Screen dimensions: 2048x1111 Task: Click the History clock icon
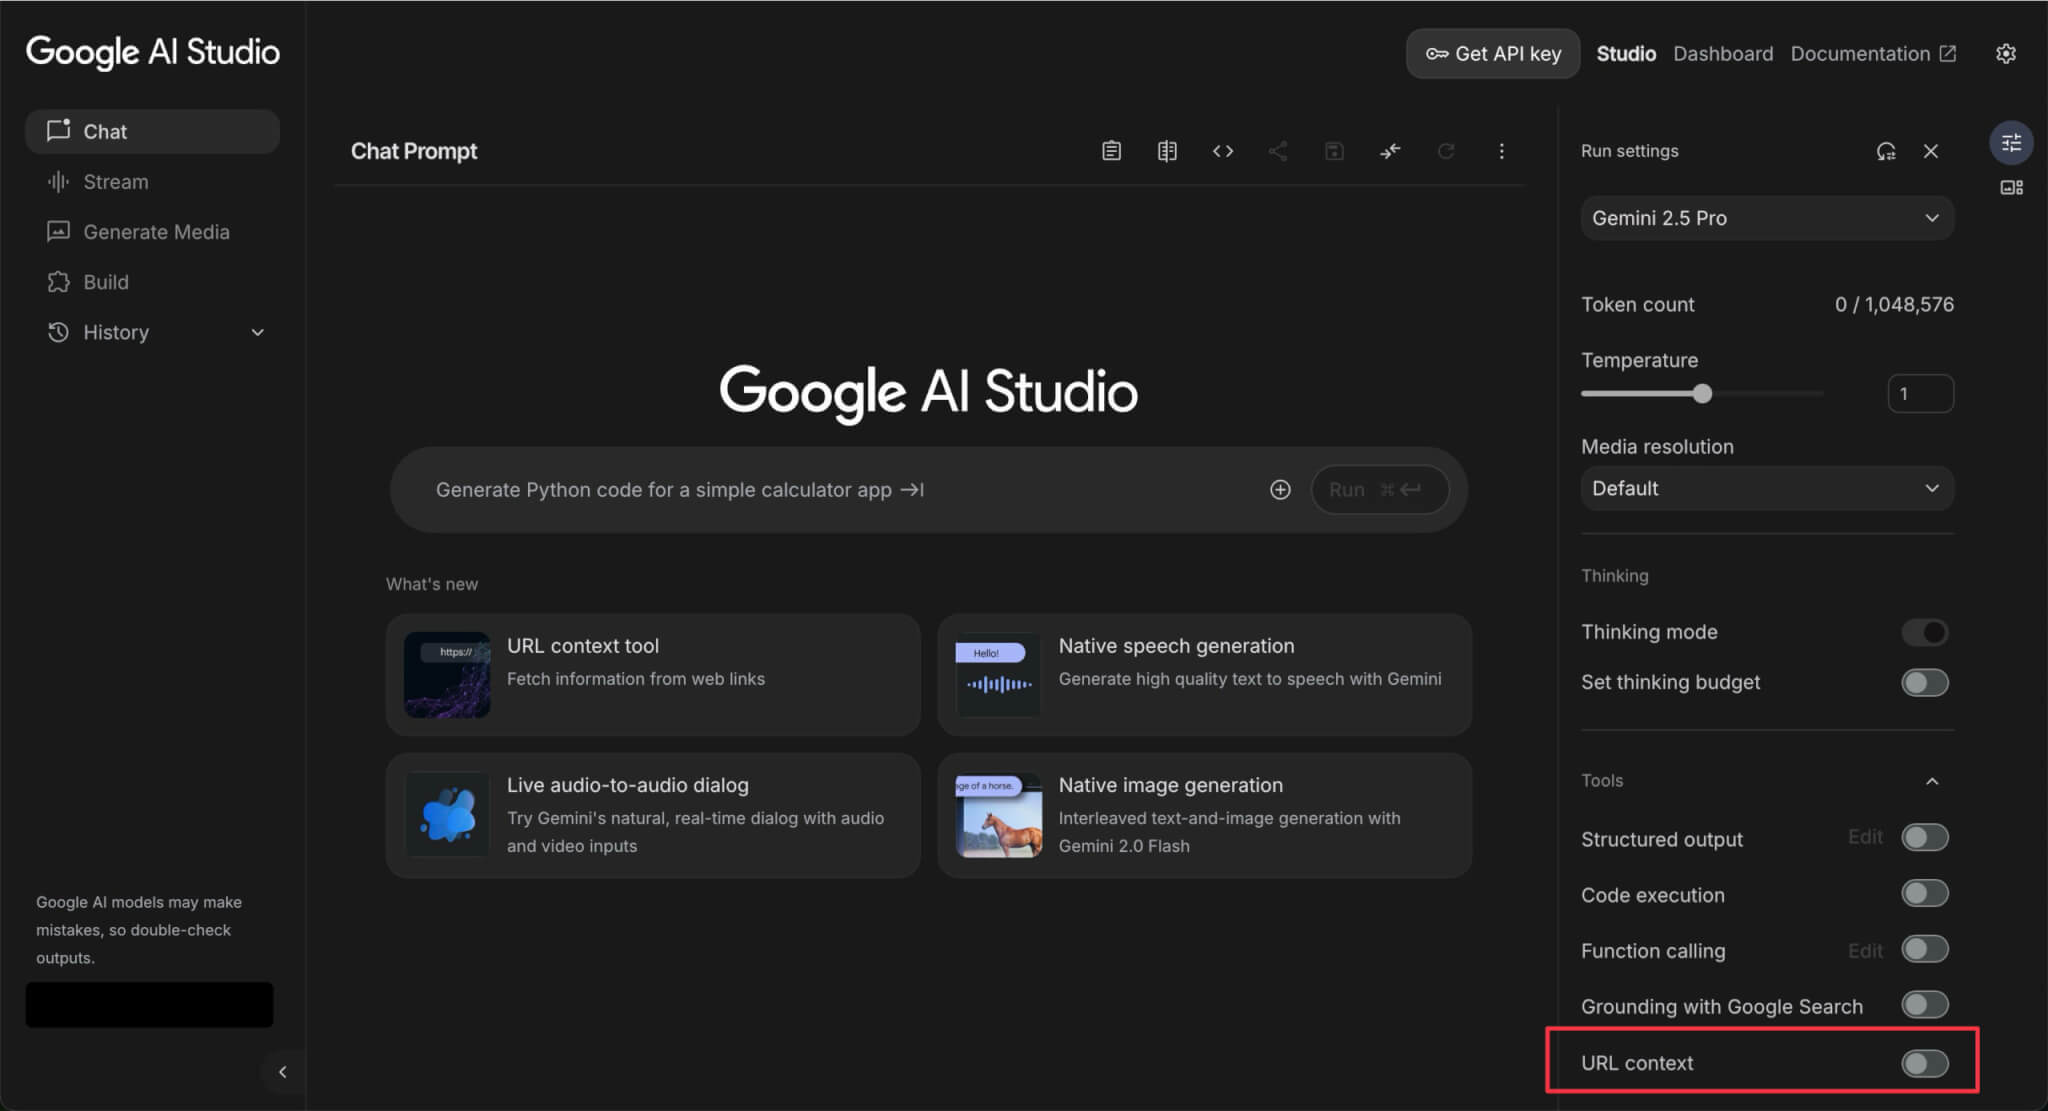click(58, 332)
